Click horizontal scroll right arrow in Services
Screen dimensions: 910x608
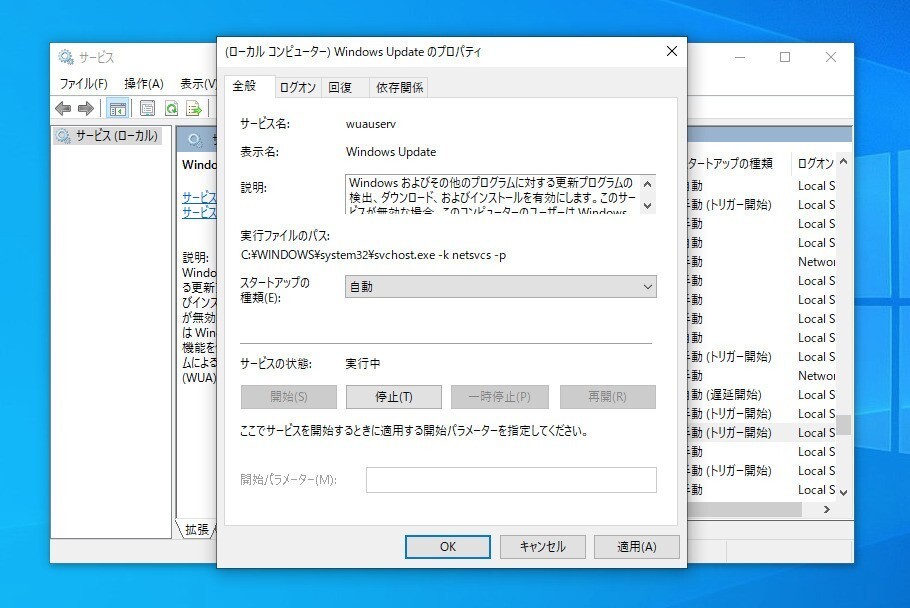click(x=826, y=509)
